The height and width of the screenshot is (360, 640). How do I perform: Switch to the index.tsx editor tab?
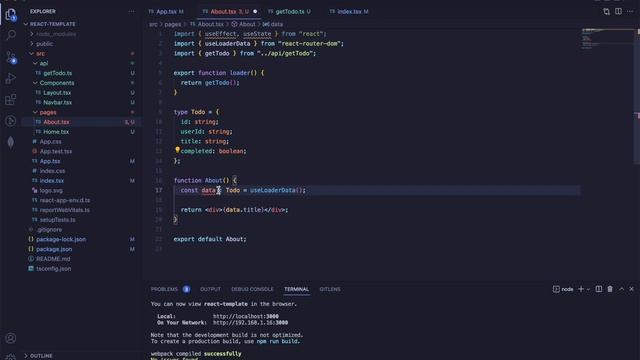tap(349, 11)
